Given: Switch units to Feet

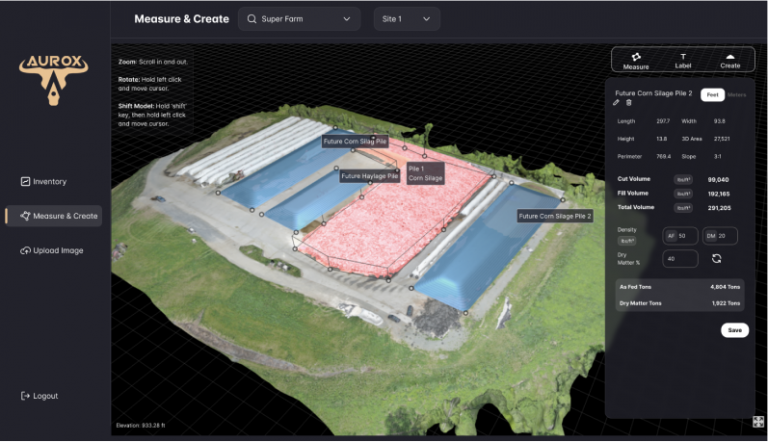Looking at the screenshot, I should tap(712, 94).
